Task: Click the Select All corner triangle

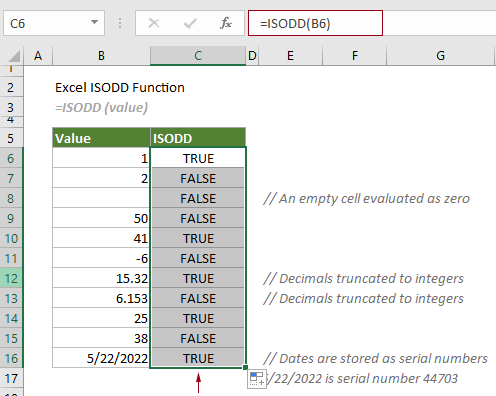Action: click(14, 56)
